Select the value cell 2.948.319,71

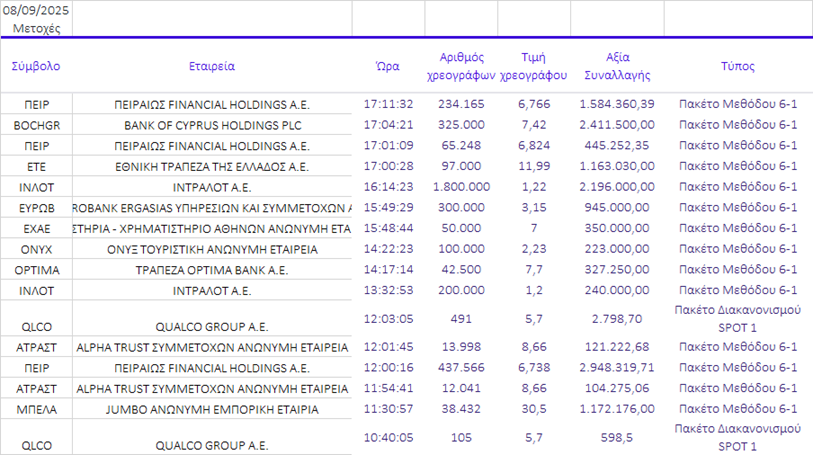click(617, 368)
